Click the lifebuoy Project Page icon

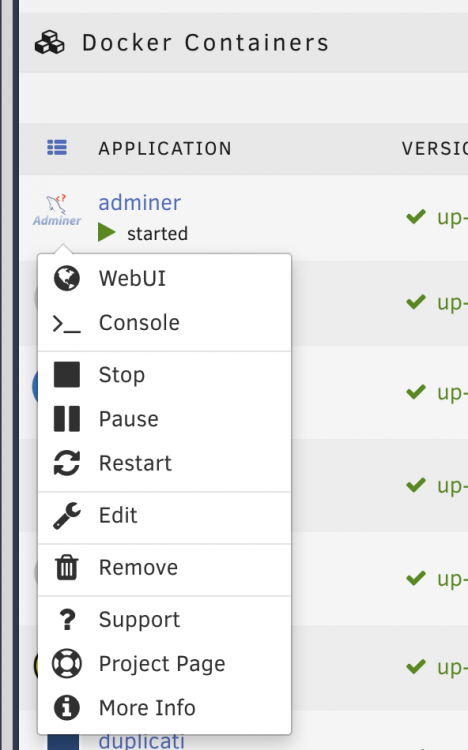point(67,663)
